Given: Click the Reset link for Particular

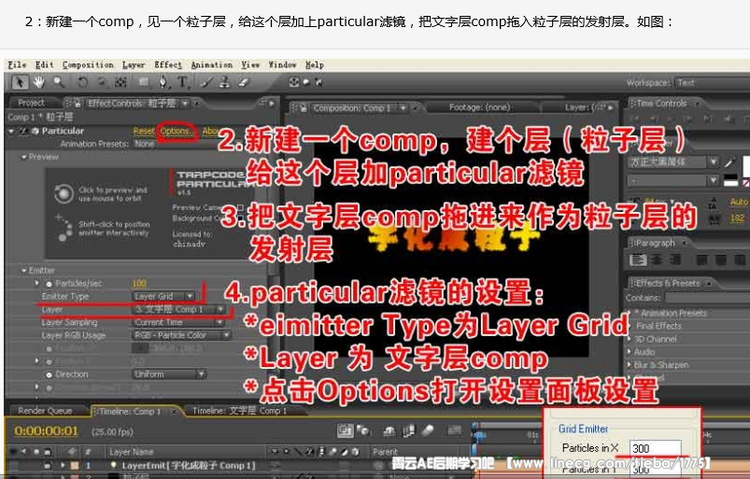Looking at the screenshot, I should [143, 131].
